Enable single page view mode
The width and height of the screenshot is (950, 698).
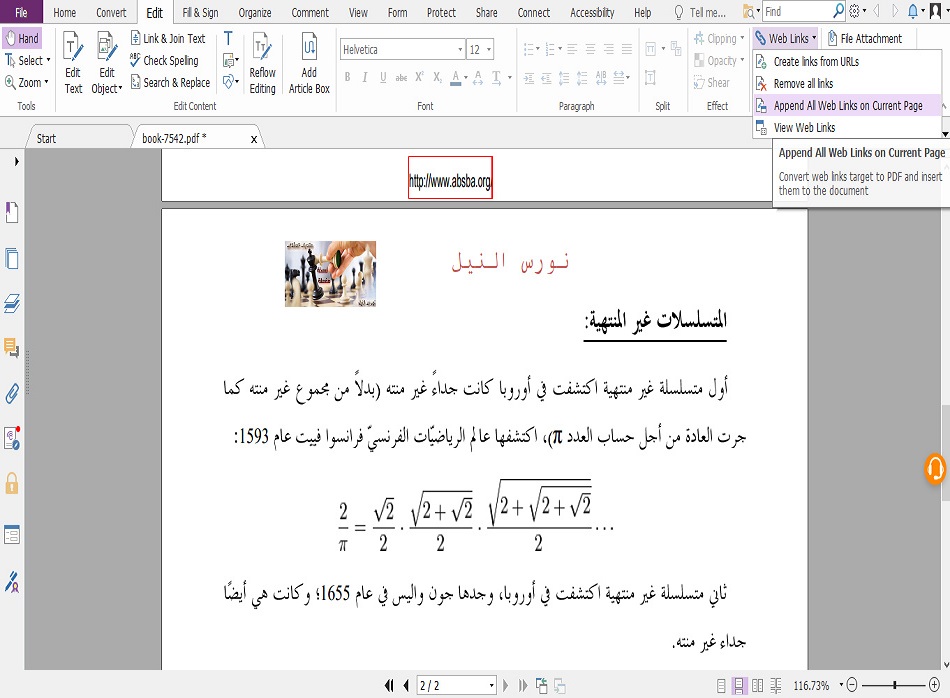tap(719, 685)
